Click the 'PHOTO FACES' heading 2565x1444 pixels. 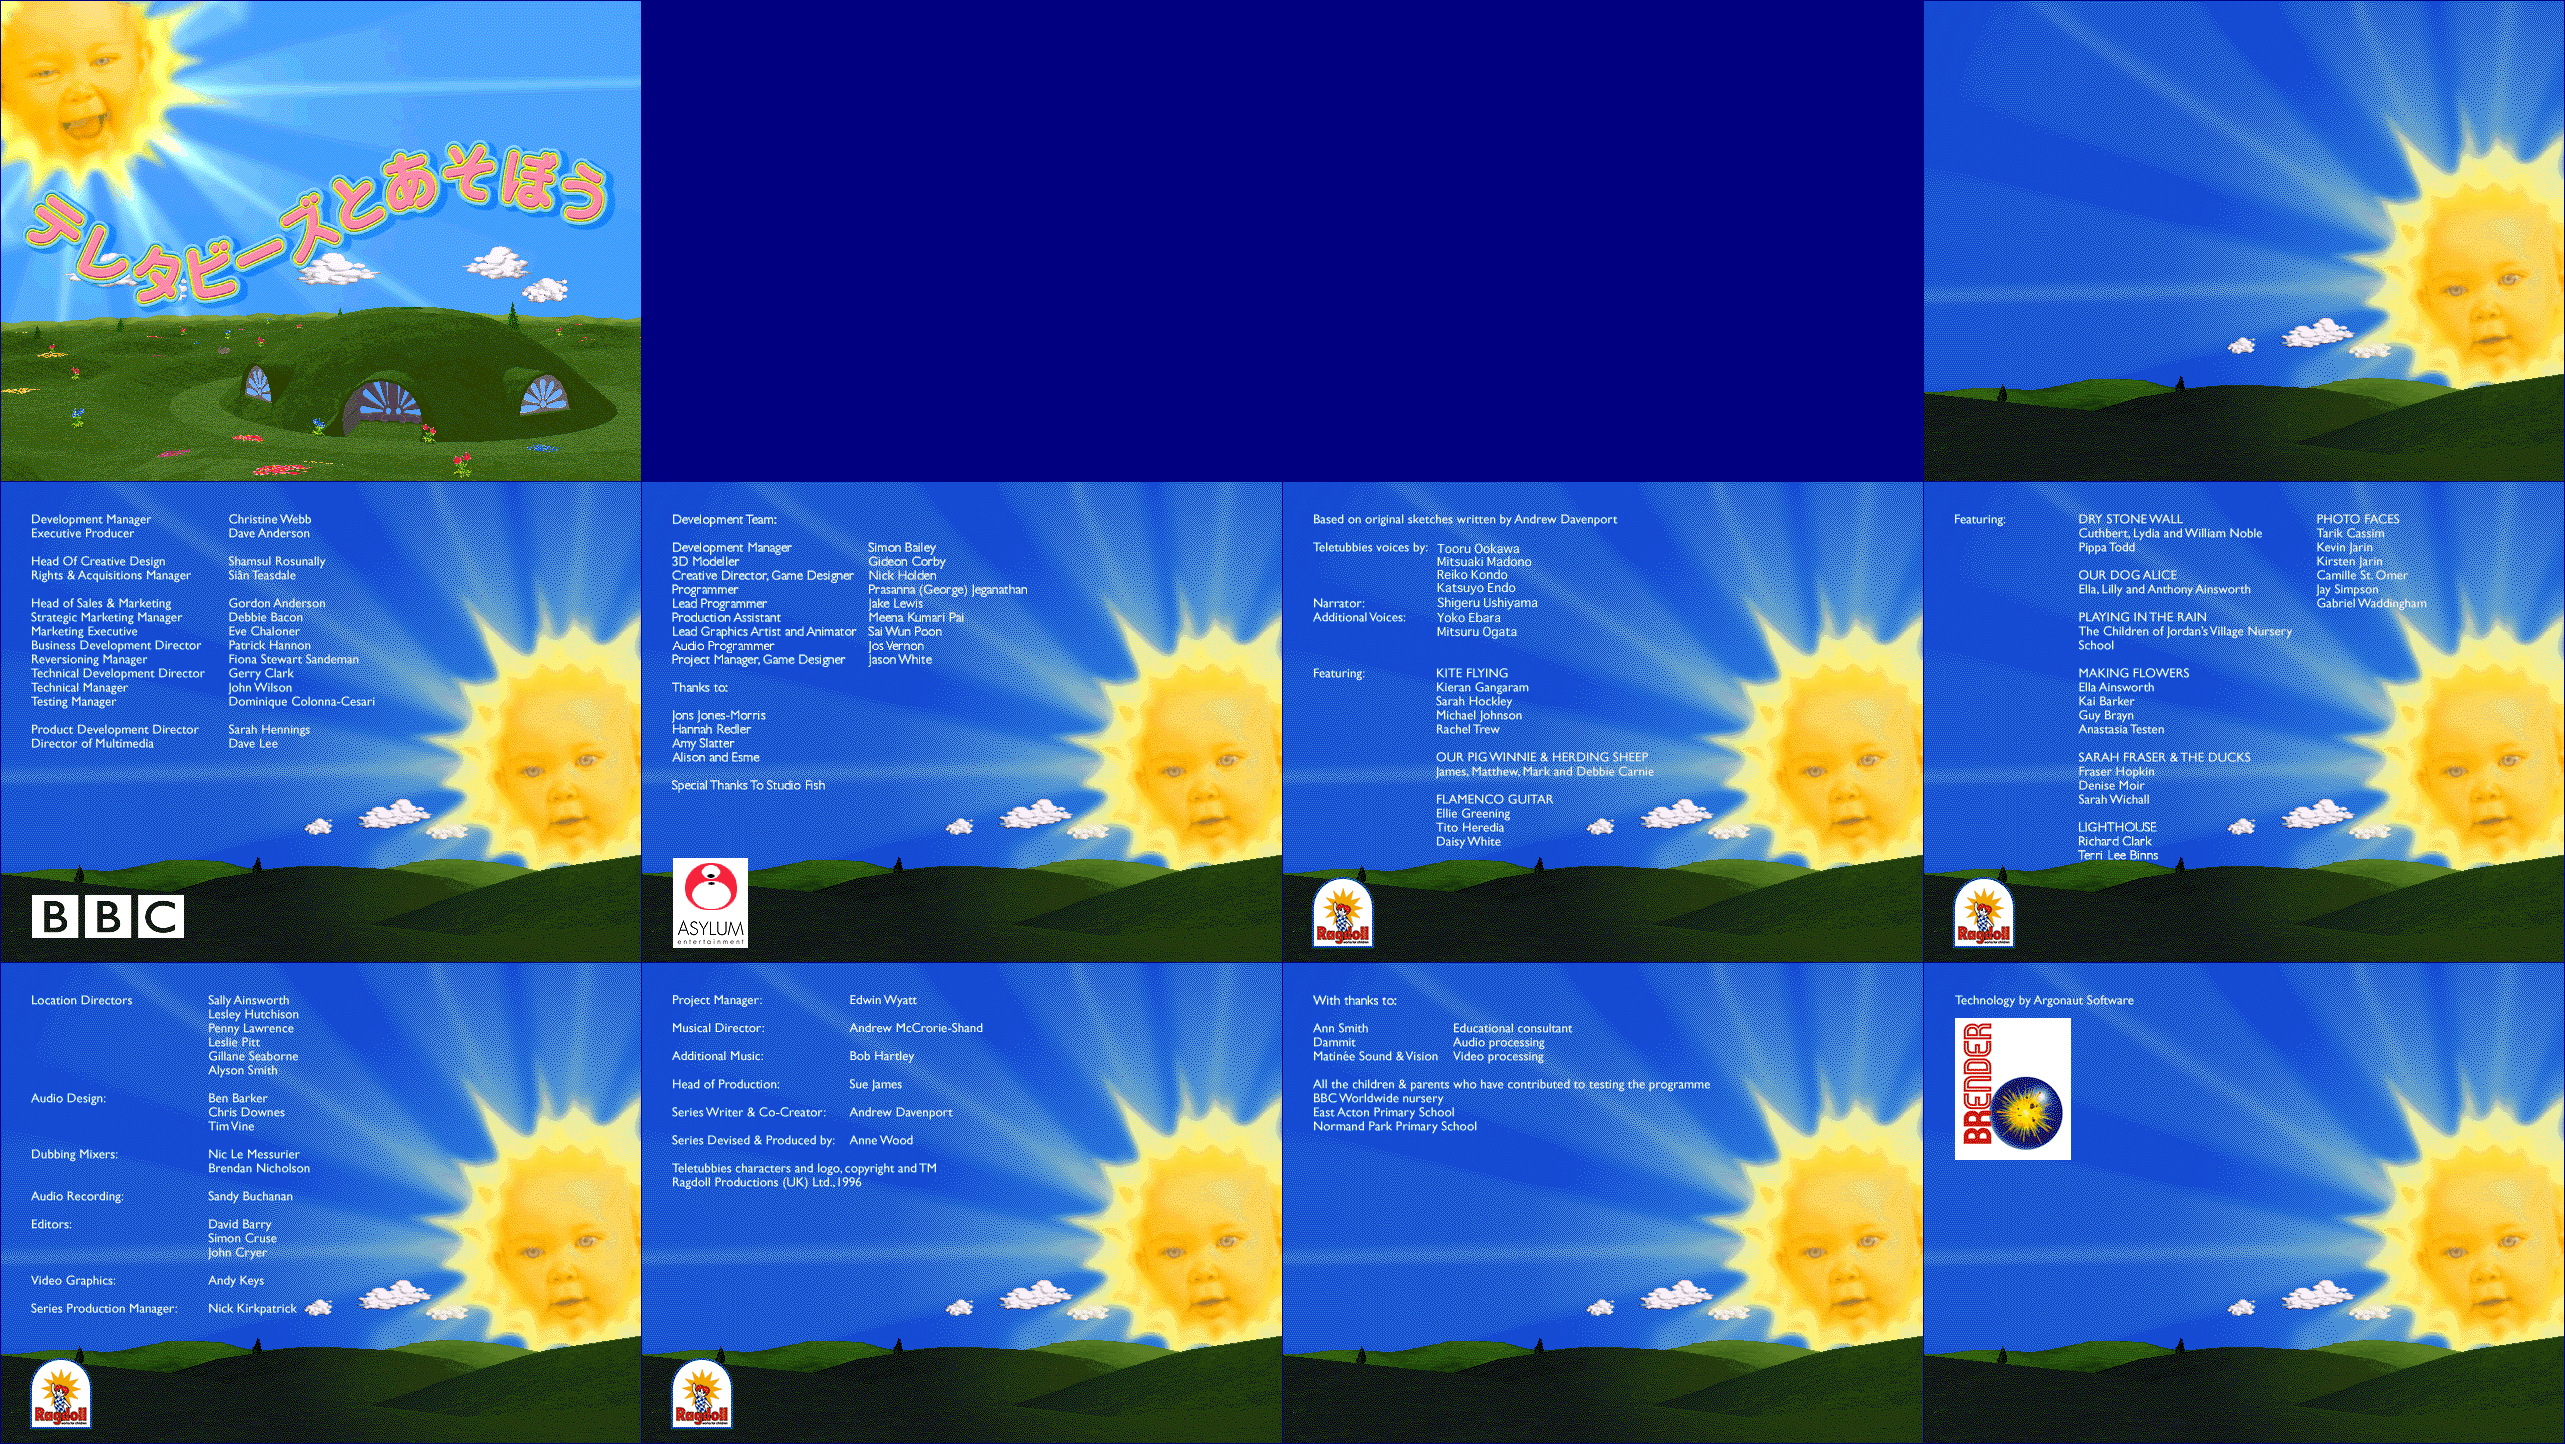(x=2357, y=519)
